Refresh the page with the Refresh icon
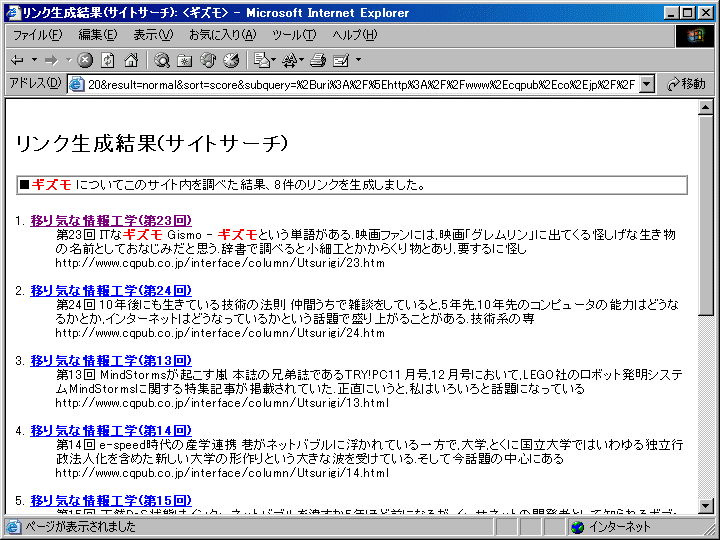This screenshot has height=540, width=720. [x=108, y=60]
